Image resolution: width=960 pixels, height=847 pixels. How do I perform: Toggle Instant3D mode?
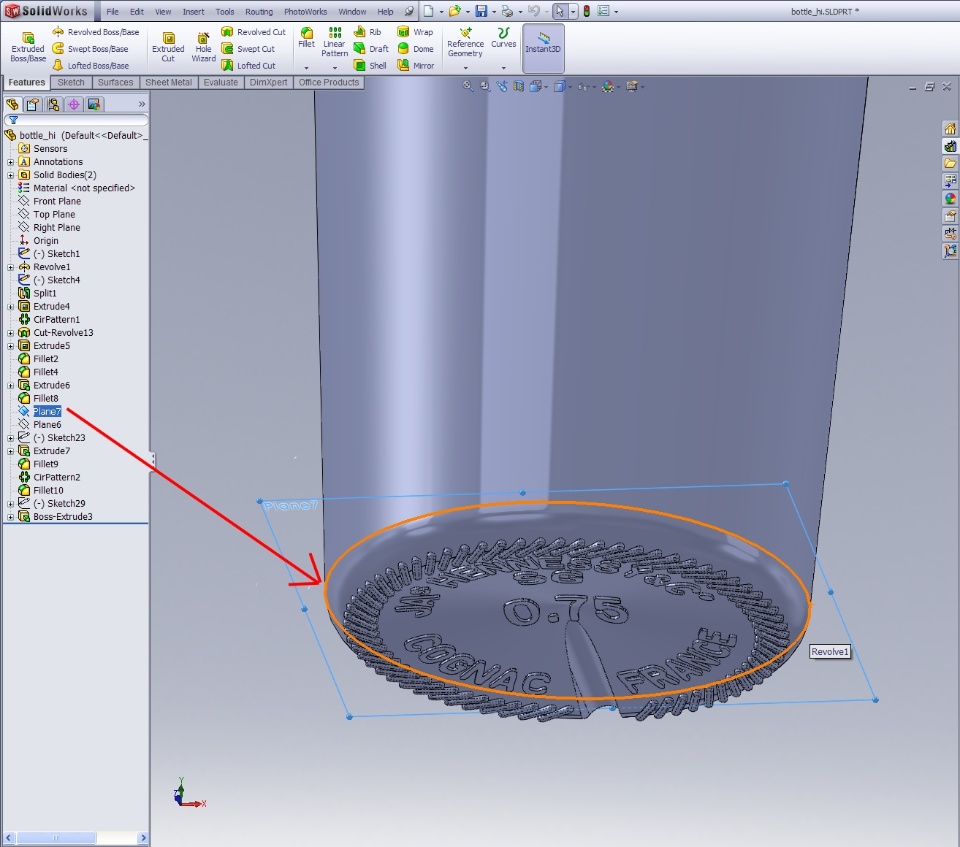click(x=543, y=48)
